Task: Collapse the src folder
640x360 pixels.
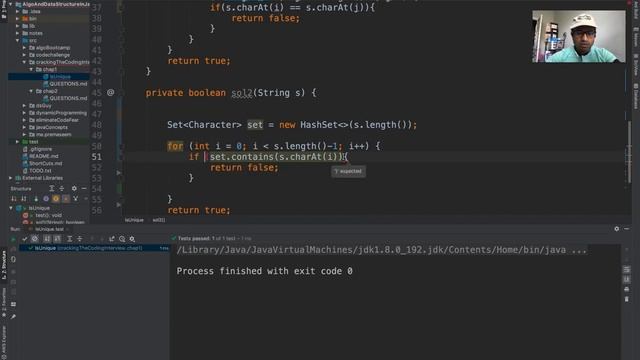Action: 18,40
